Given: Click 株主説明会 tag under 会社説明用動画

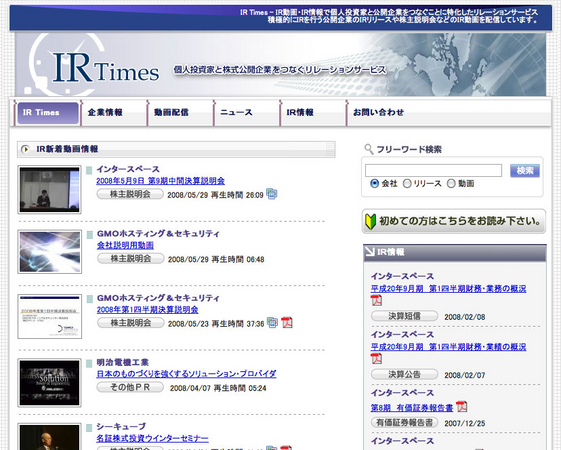Looking at the screenshot, I should [x=131, y=259].
